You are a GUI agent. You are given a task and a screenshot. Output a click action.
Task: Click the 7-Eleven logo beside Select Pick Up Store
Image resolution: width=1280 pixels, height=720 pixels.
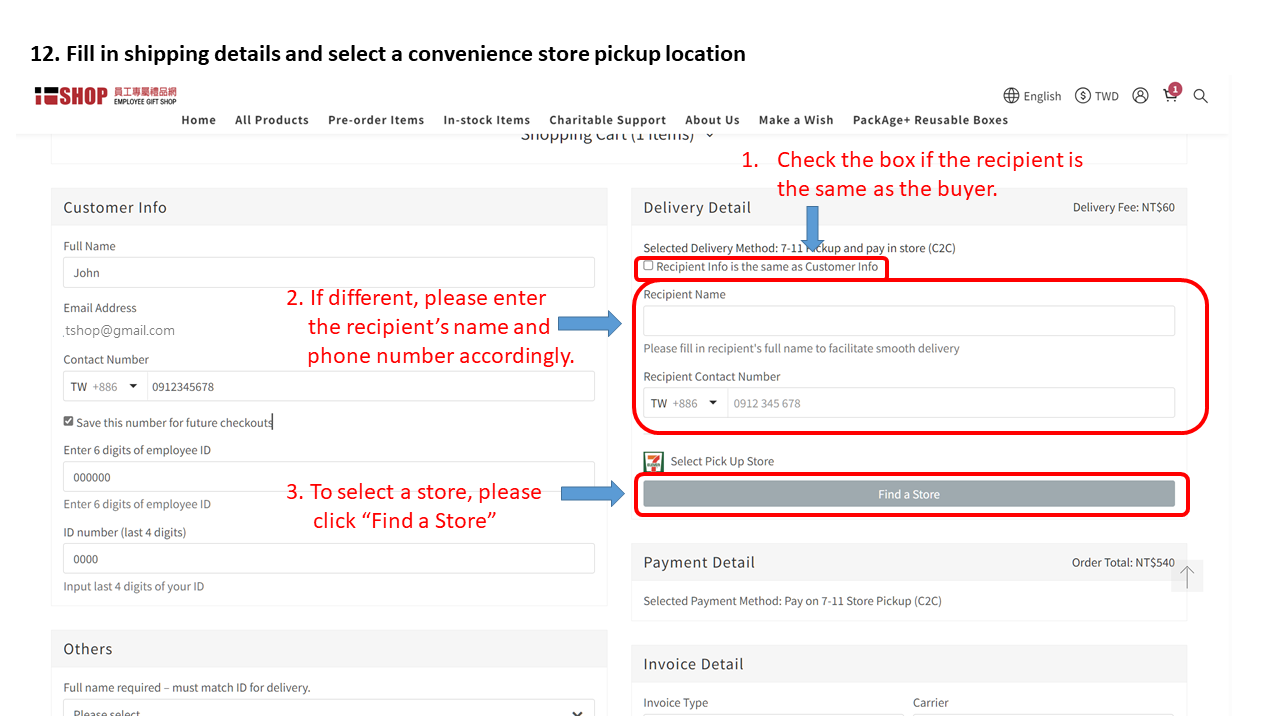click(654, 462)
